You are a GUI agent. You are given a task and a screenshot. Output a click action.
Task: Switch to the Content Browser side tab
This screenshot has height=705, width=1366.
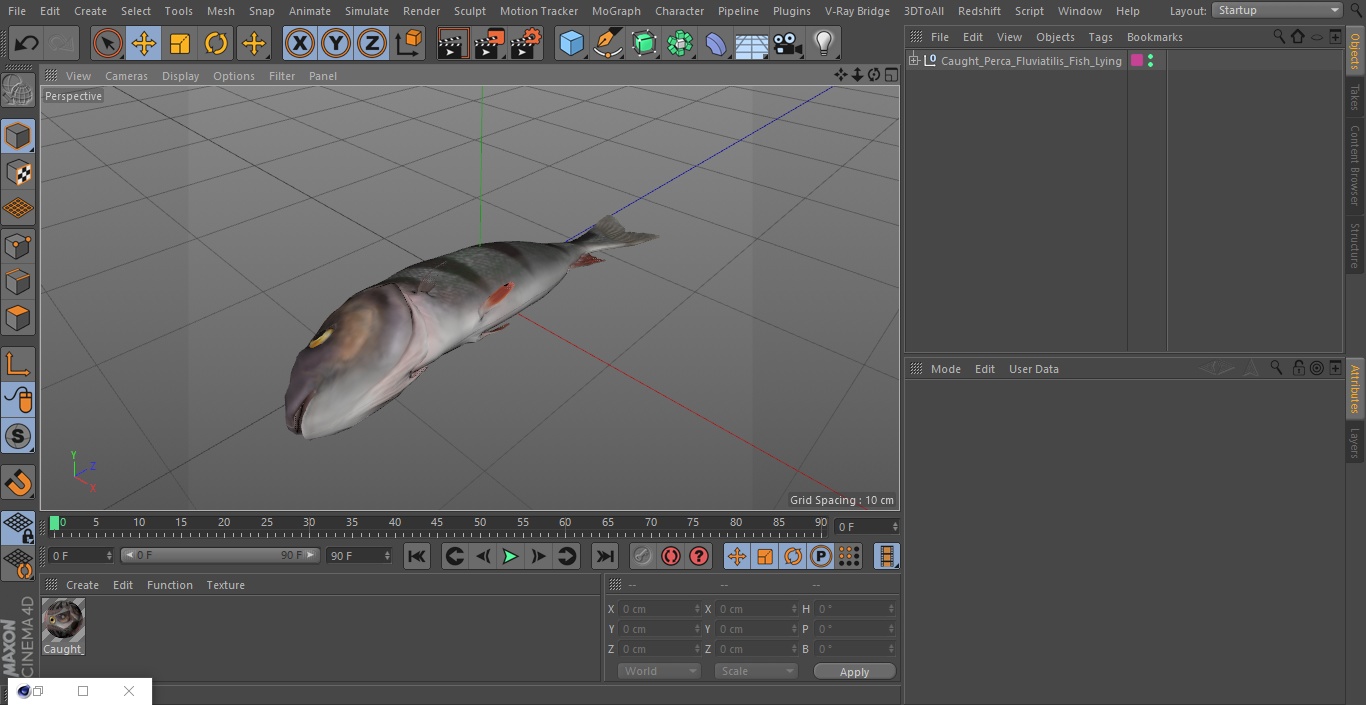click(1355, 164)
